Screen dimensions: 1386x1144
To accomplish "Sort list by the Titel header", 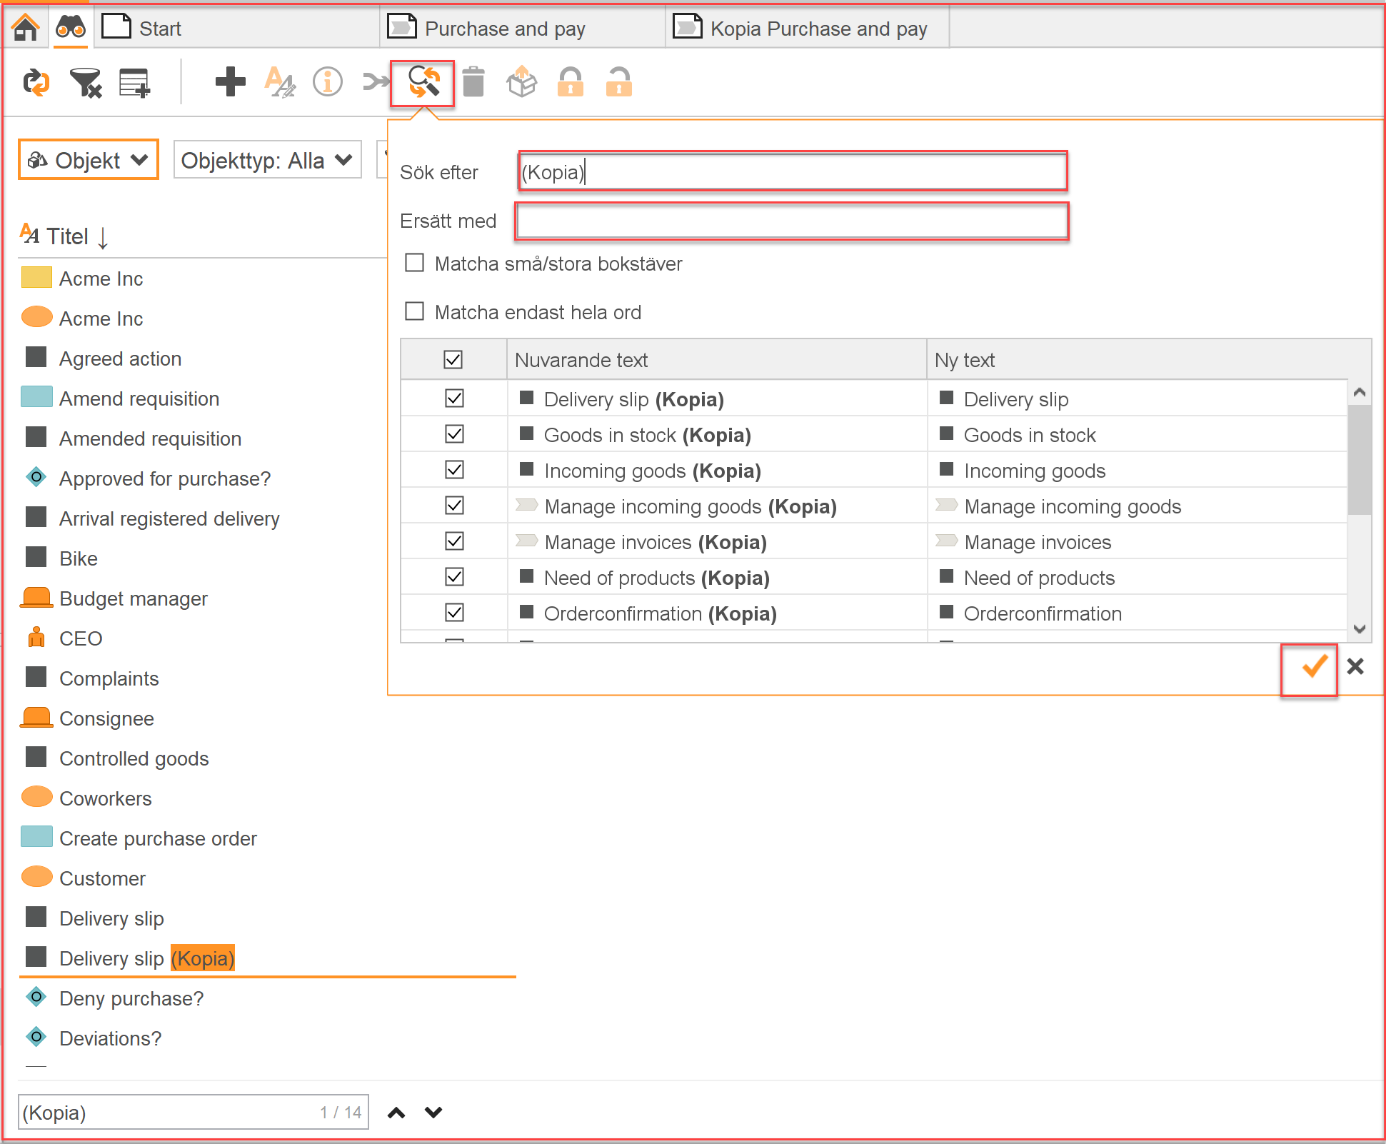I will (x=65, y=236).
